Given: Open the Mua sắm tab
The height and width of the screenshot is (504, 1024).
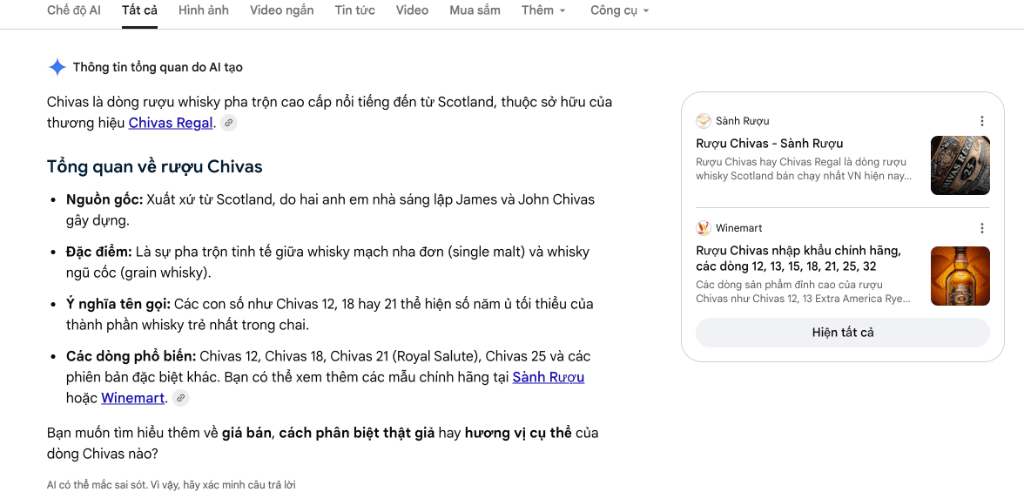Looking at the screenshot, I should click(475, 10).
